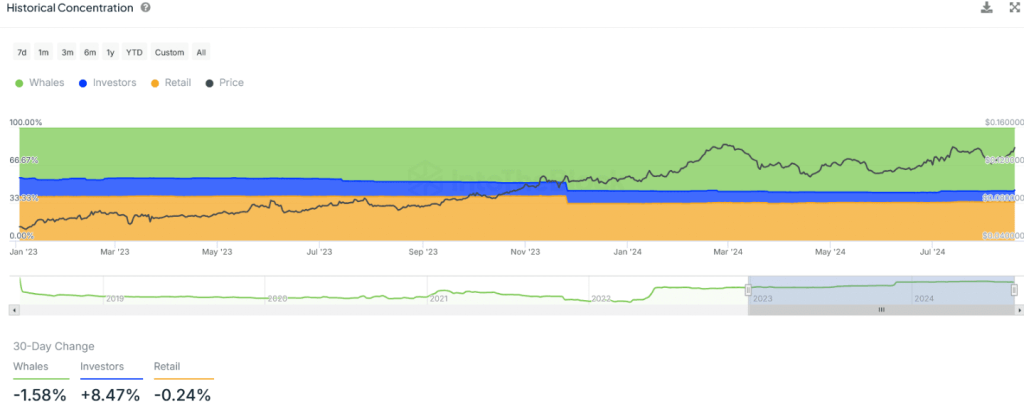Expand chart to fullscreen
Viewport: 1024px width, 416px height.
(x=1015, y=7)
